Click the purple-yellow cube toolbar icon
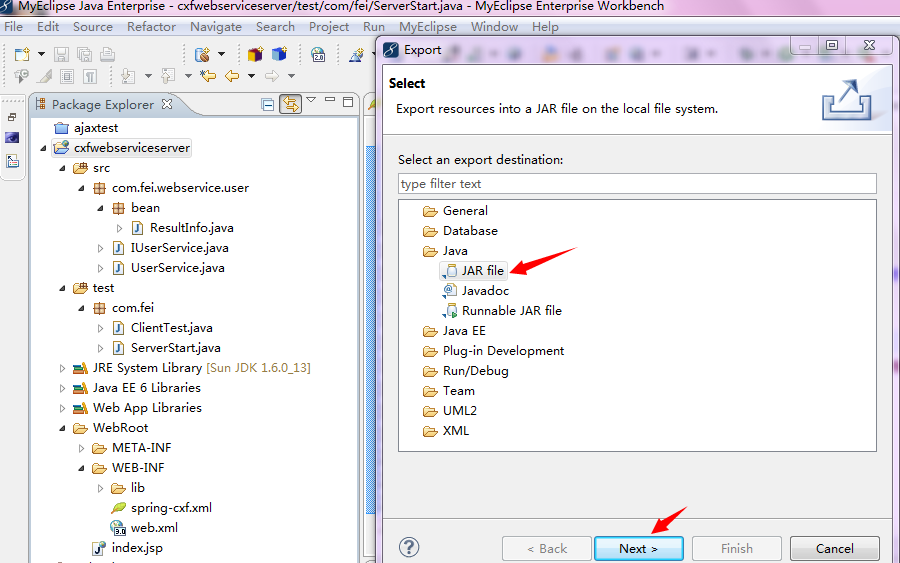Viewport: 900px width, 563px height. 255,55
